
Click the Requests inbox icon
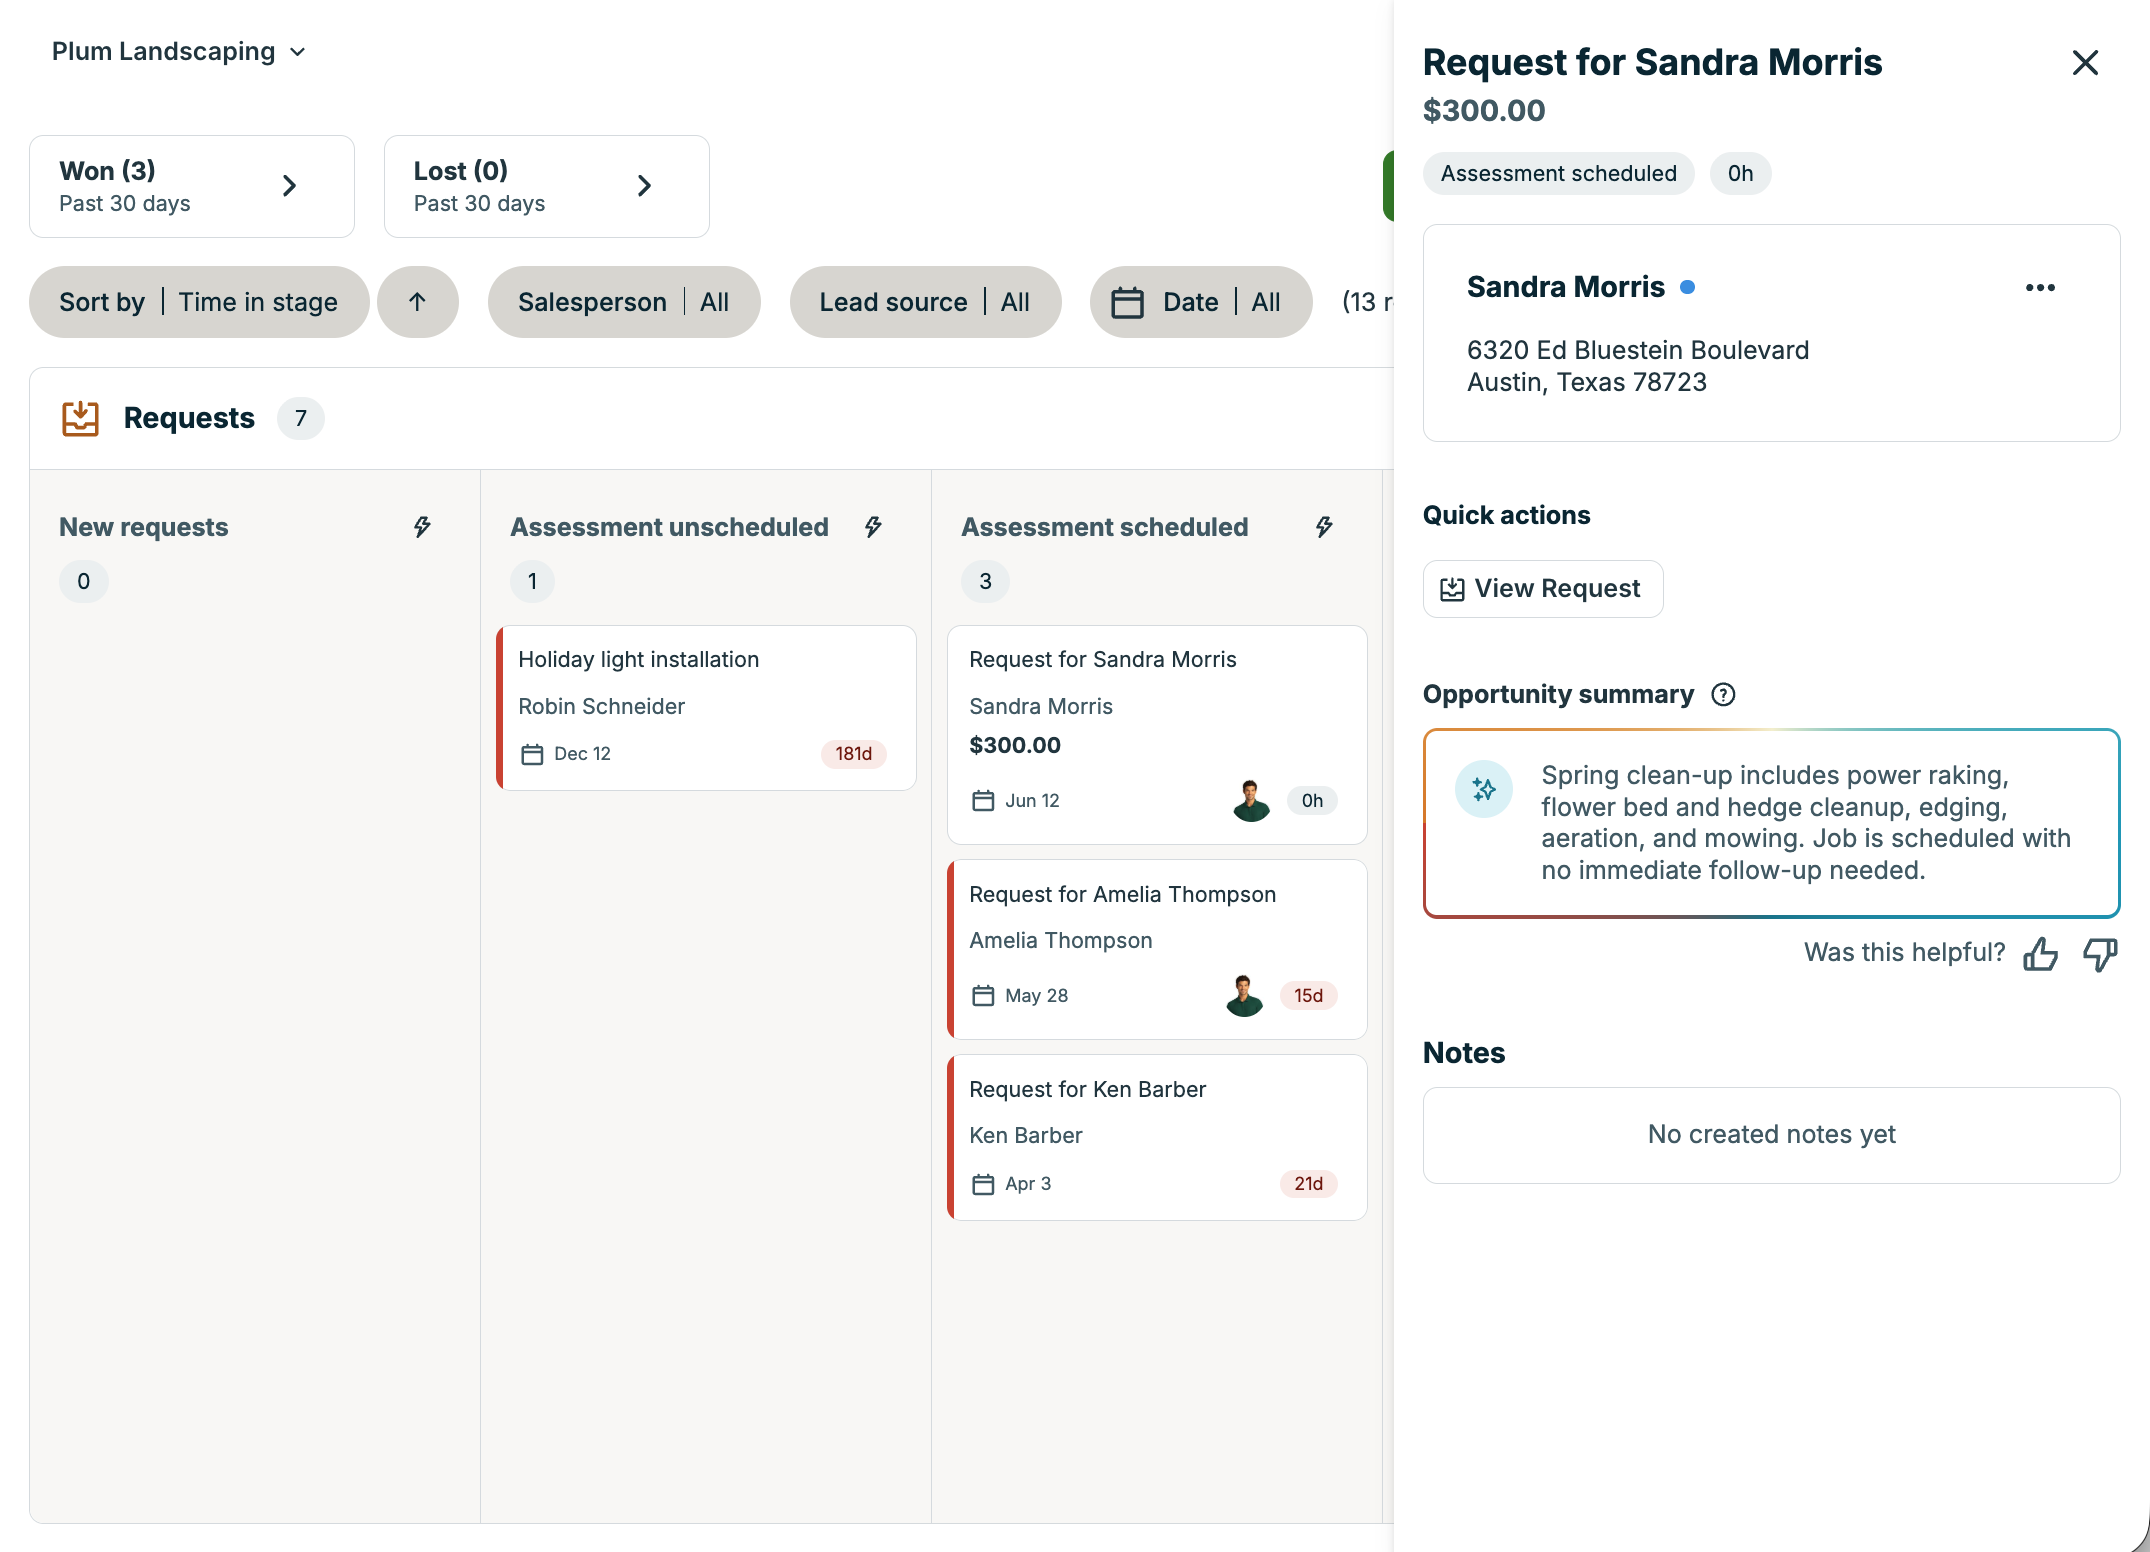coord(80,418)
